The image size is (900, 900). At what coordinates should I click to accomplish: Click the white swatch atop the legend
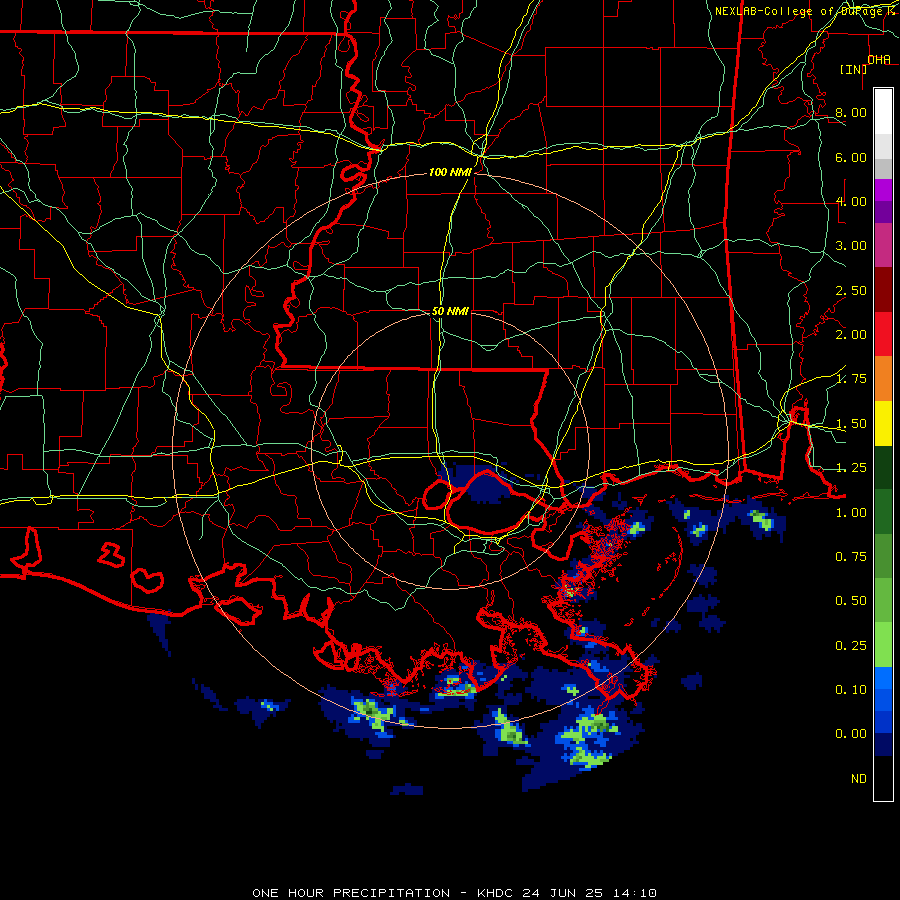(x=883, y=111)
